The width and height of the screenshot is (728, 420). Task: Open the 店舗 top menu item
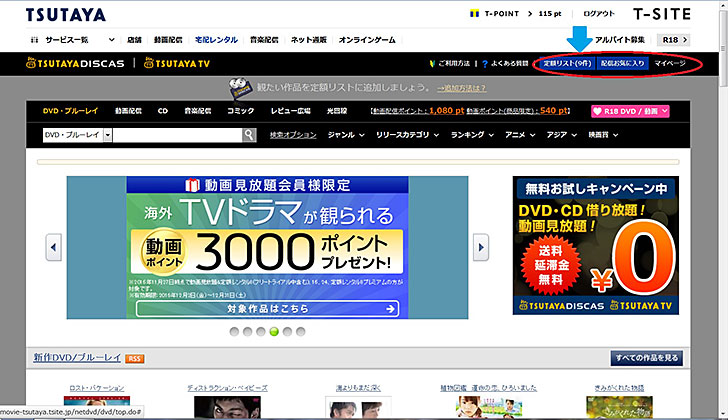pos(134,40)
